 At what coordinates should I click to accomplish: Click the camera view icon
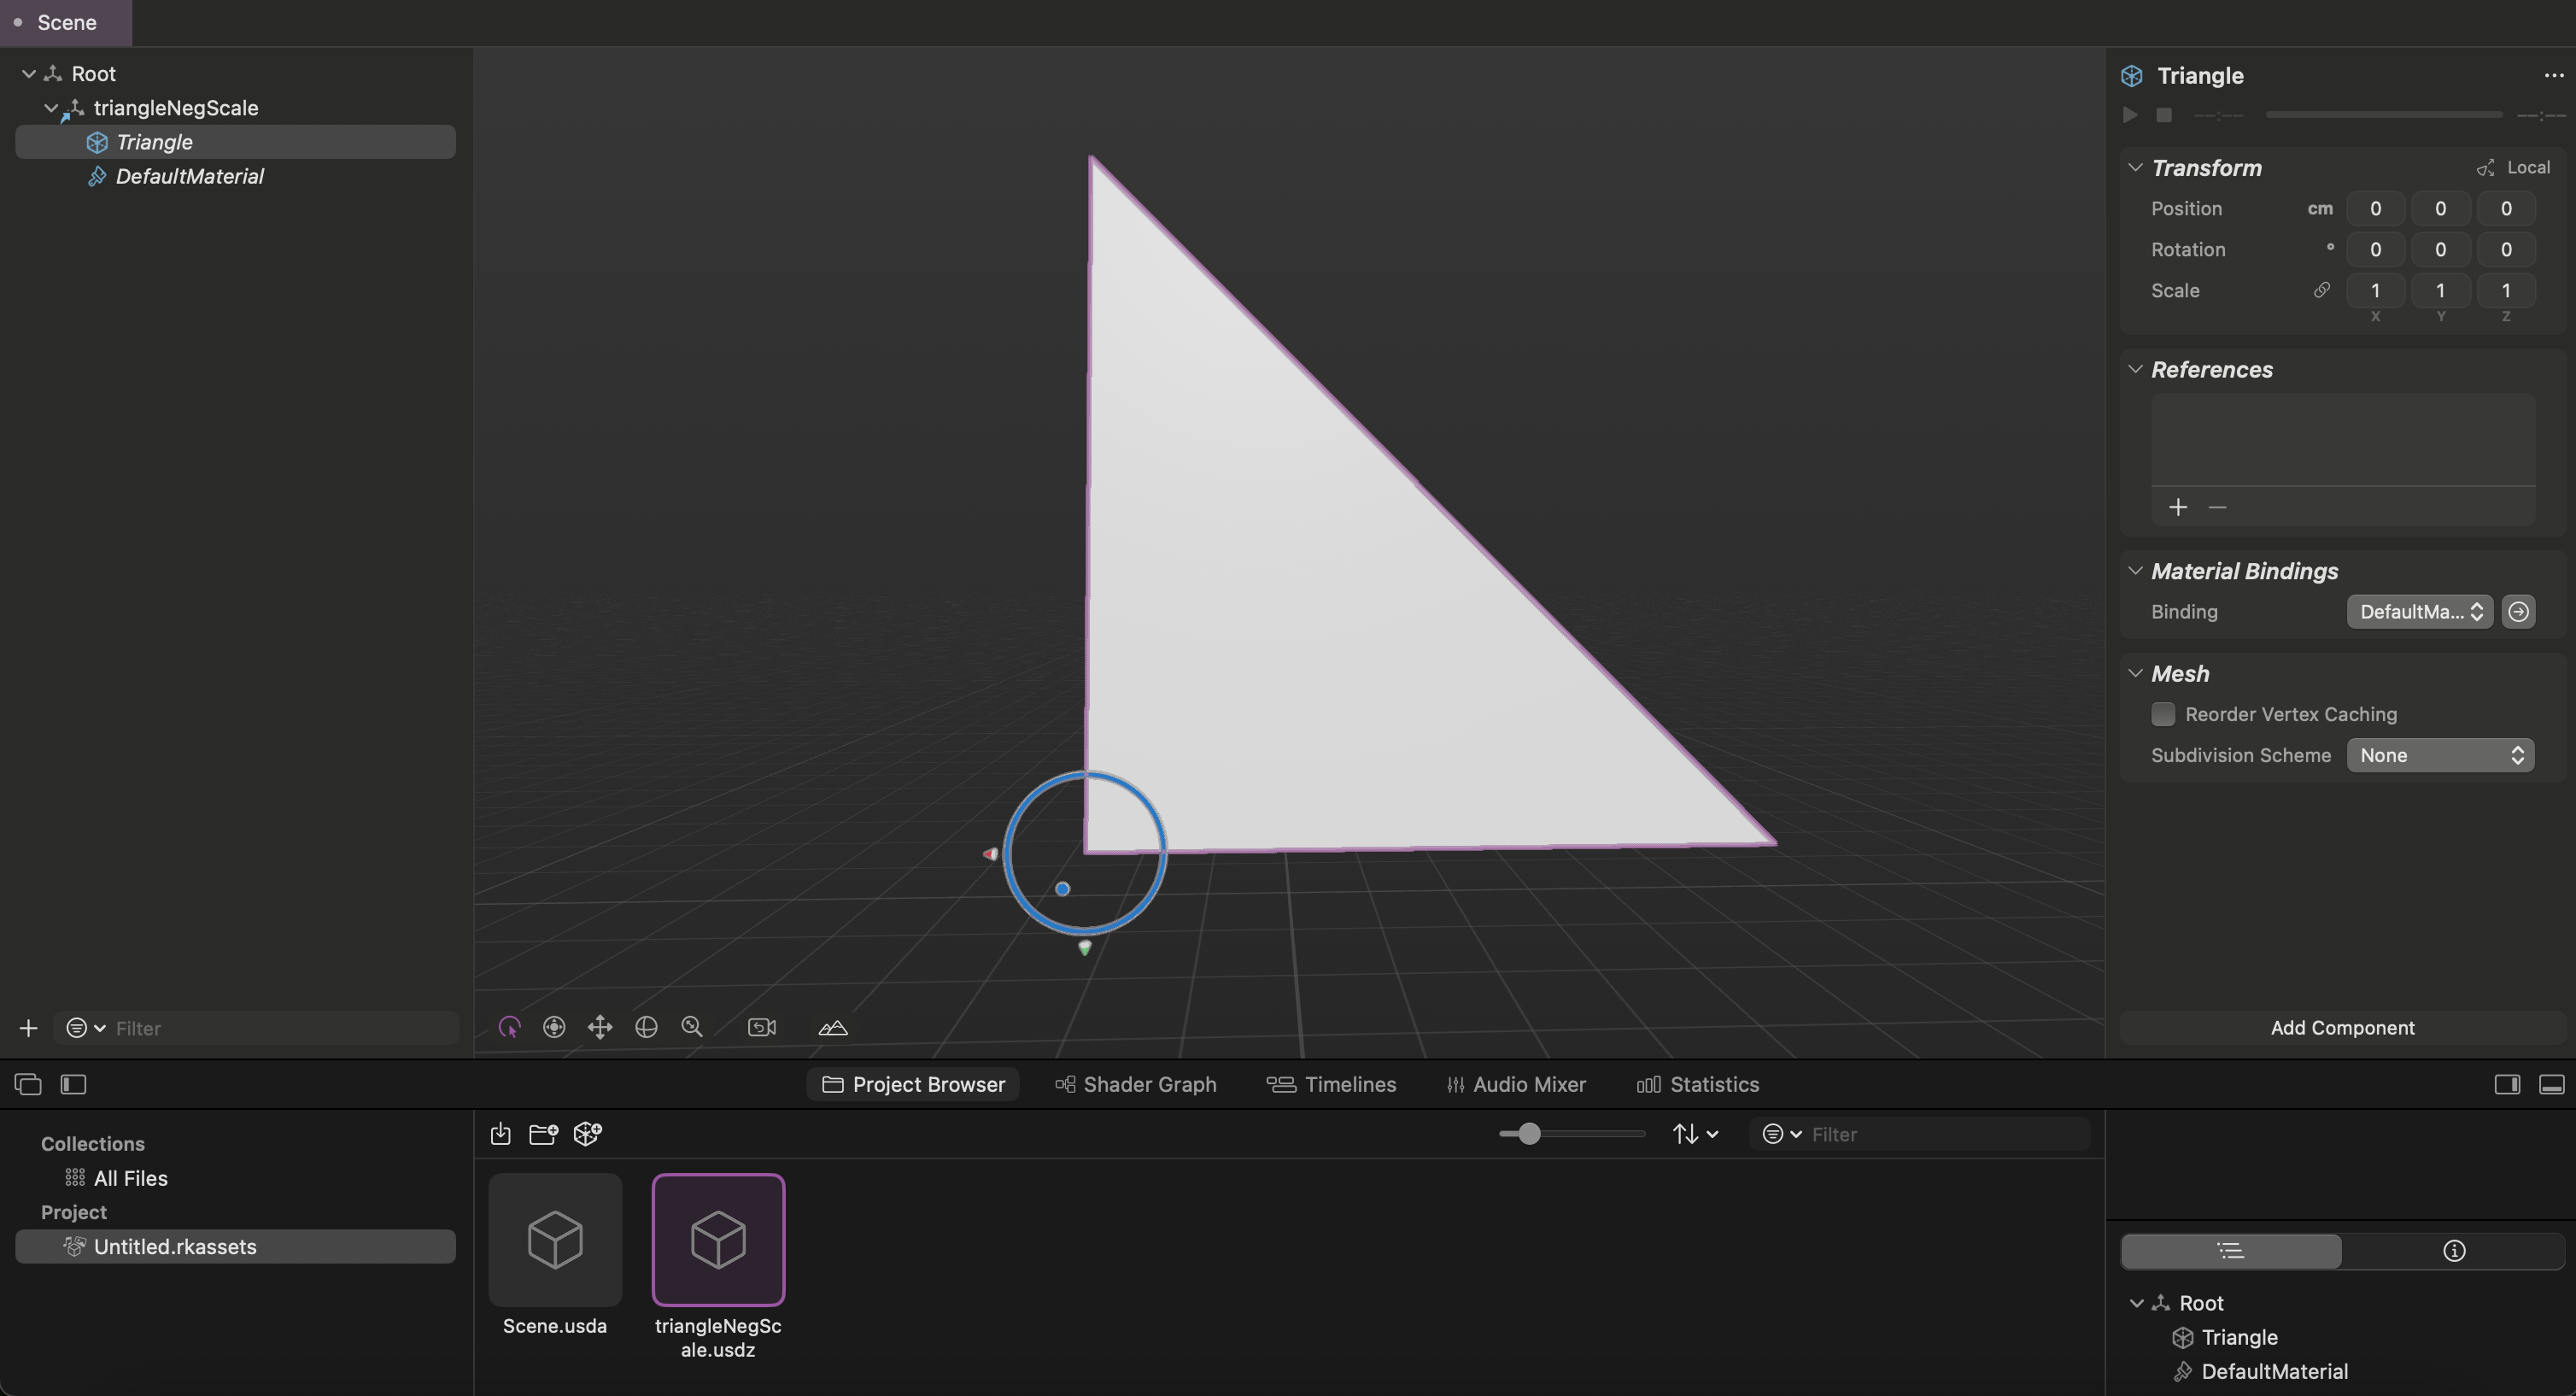pyautogui.click(x=762, y=1027)
